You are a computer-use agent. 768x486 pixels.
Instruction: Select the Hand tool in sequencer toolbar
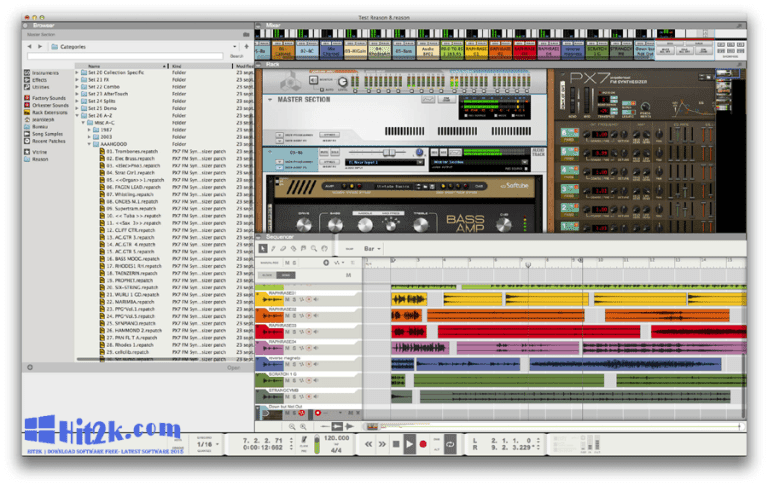324,249
